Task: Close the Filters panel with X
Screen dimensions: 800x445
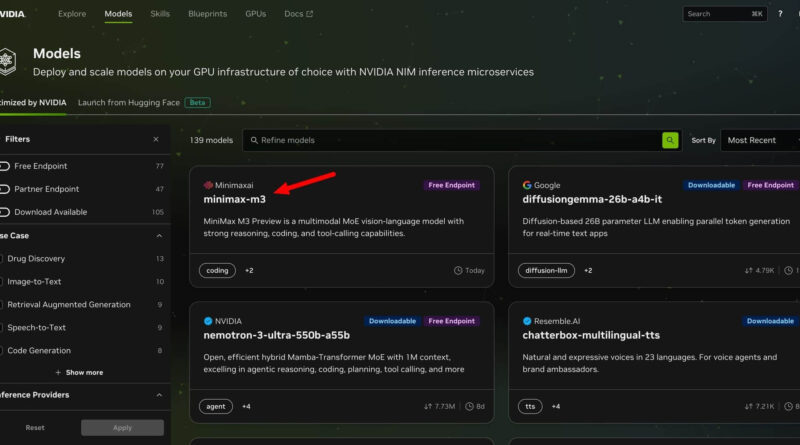Action: click(156, 139)
